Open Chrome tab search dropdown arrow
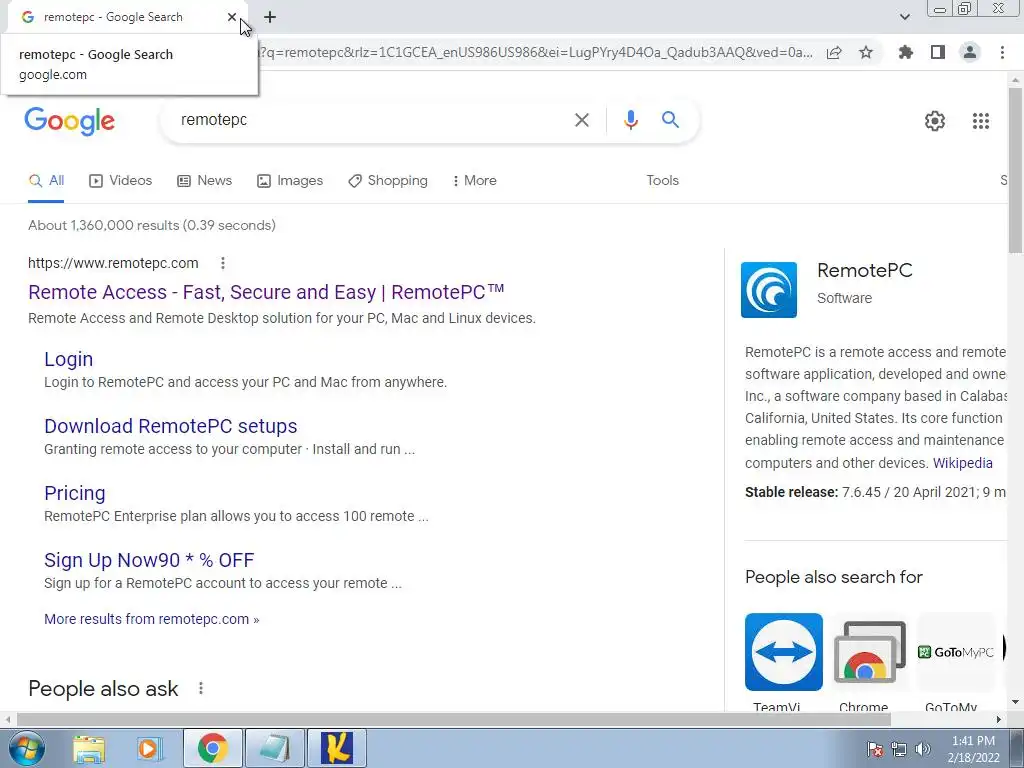 904,17
